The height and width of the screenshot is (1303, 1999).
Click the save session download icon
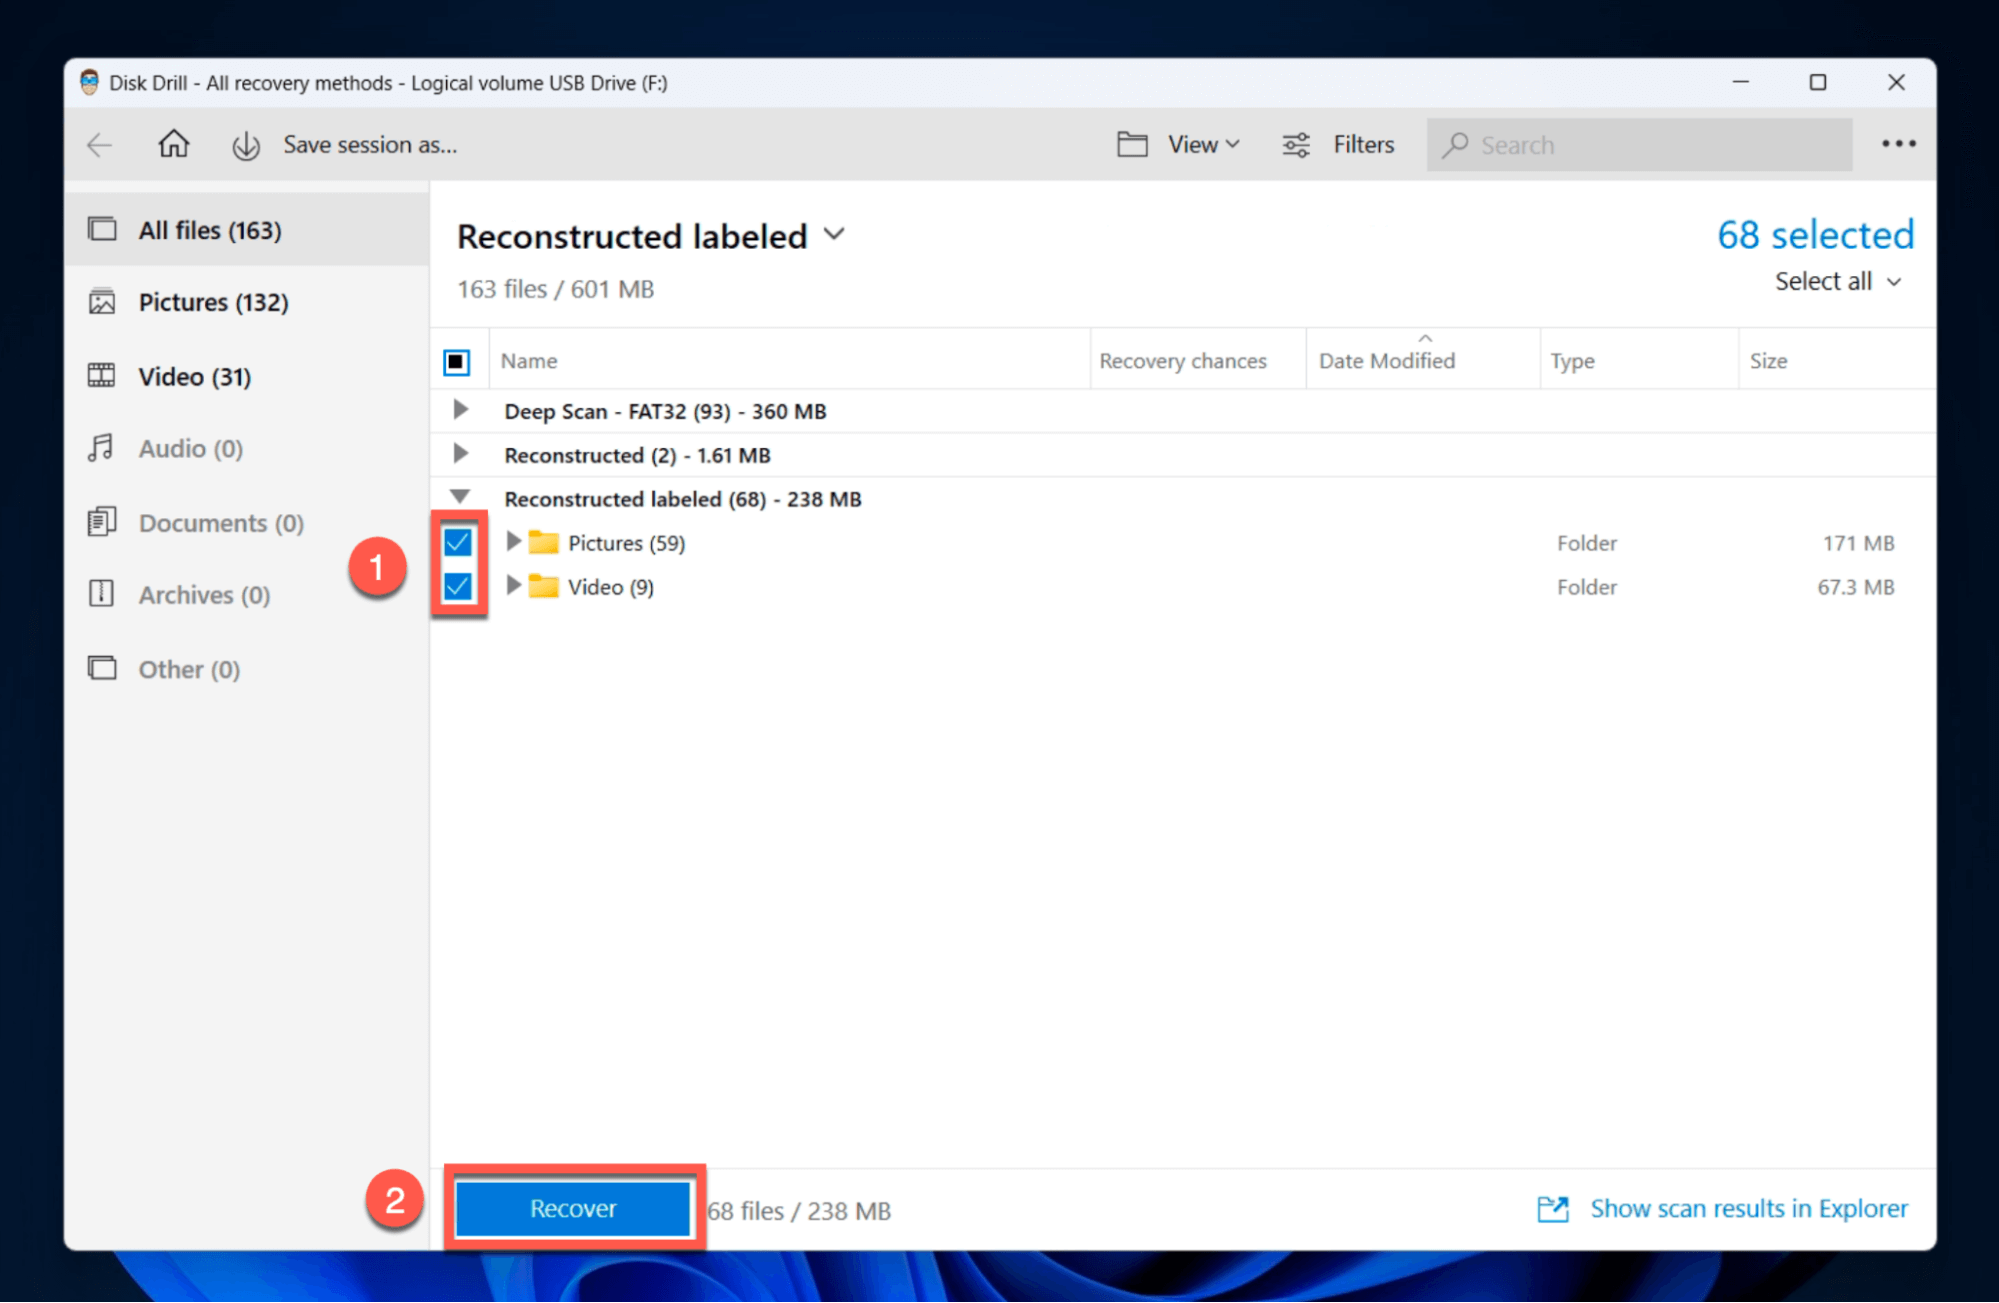[246, 146]
